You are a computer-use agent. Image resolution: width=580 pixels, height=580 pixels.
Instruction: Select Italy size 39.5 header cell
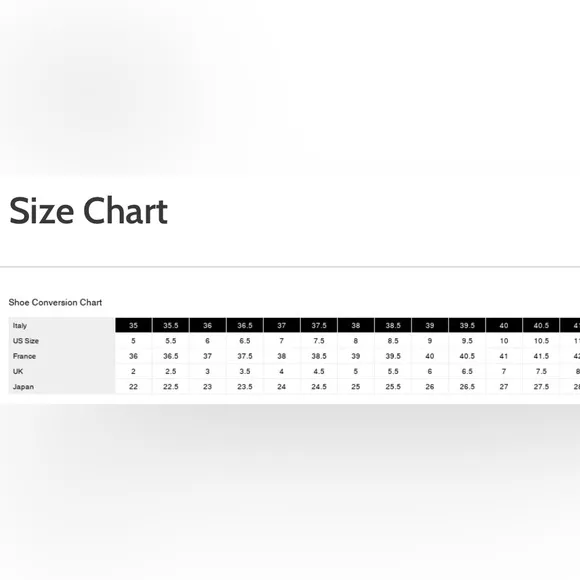[x=467, y=326]
